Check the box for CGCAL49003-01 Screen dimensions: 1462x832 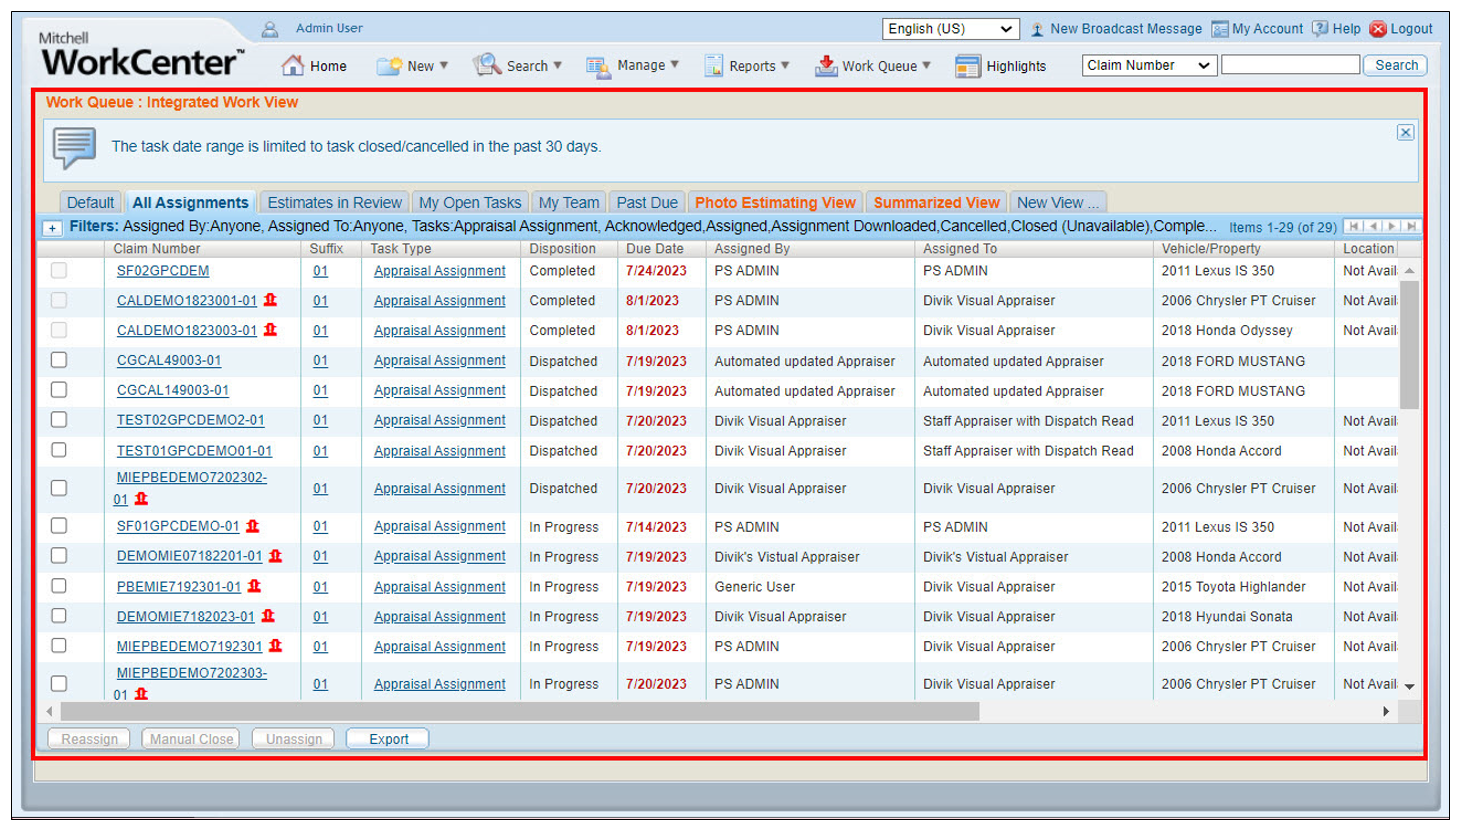coord(59,360)
